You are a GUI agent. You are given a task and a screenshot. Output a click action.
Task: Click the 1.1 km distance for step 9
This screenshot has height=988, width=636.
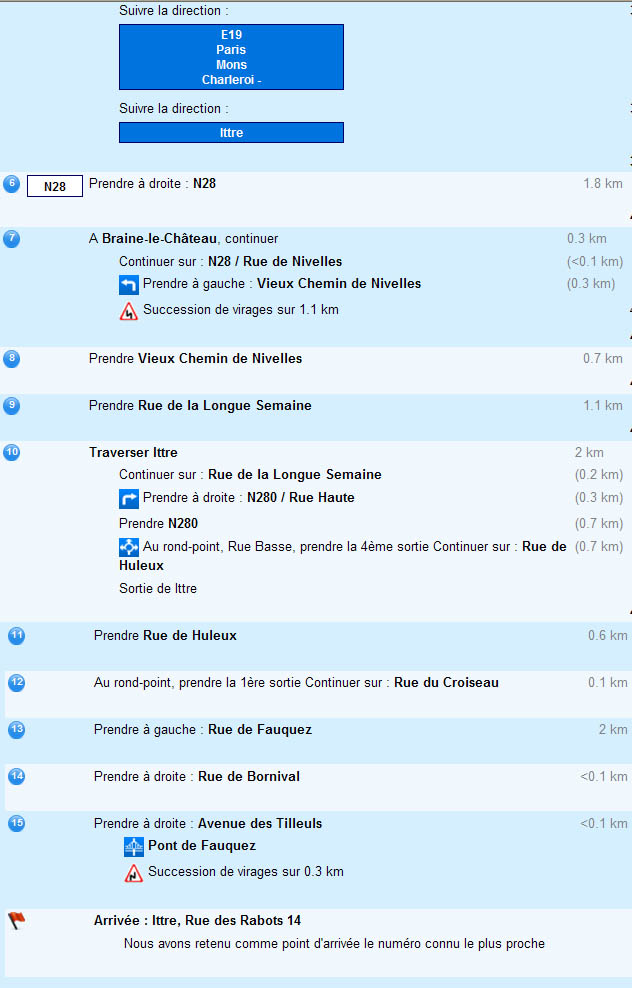603,405
